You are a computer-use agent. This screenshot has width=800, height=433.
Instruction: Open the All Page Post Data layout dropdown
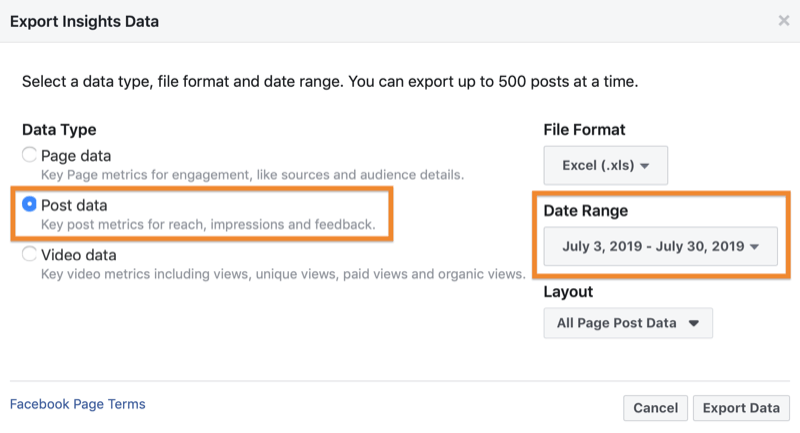(628, 323)
